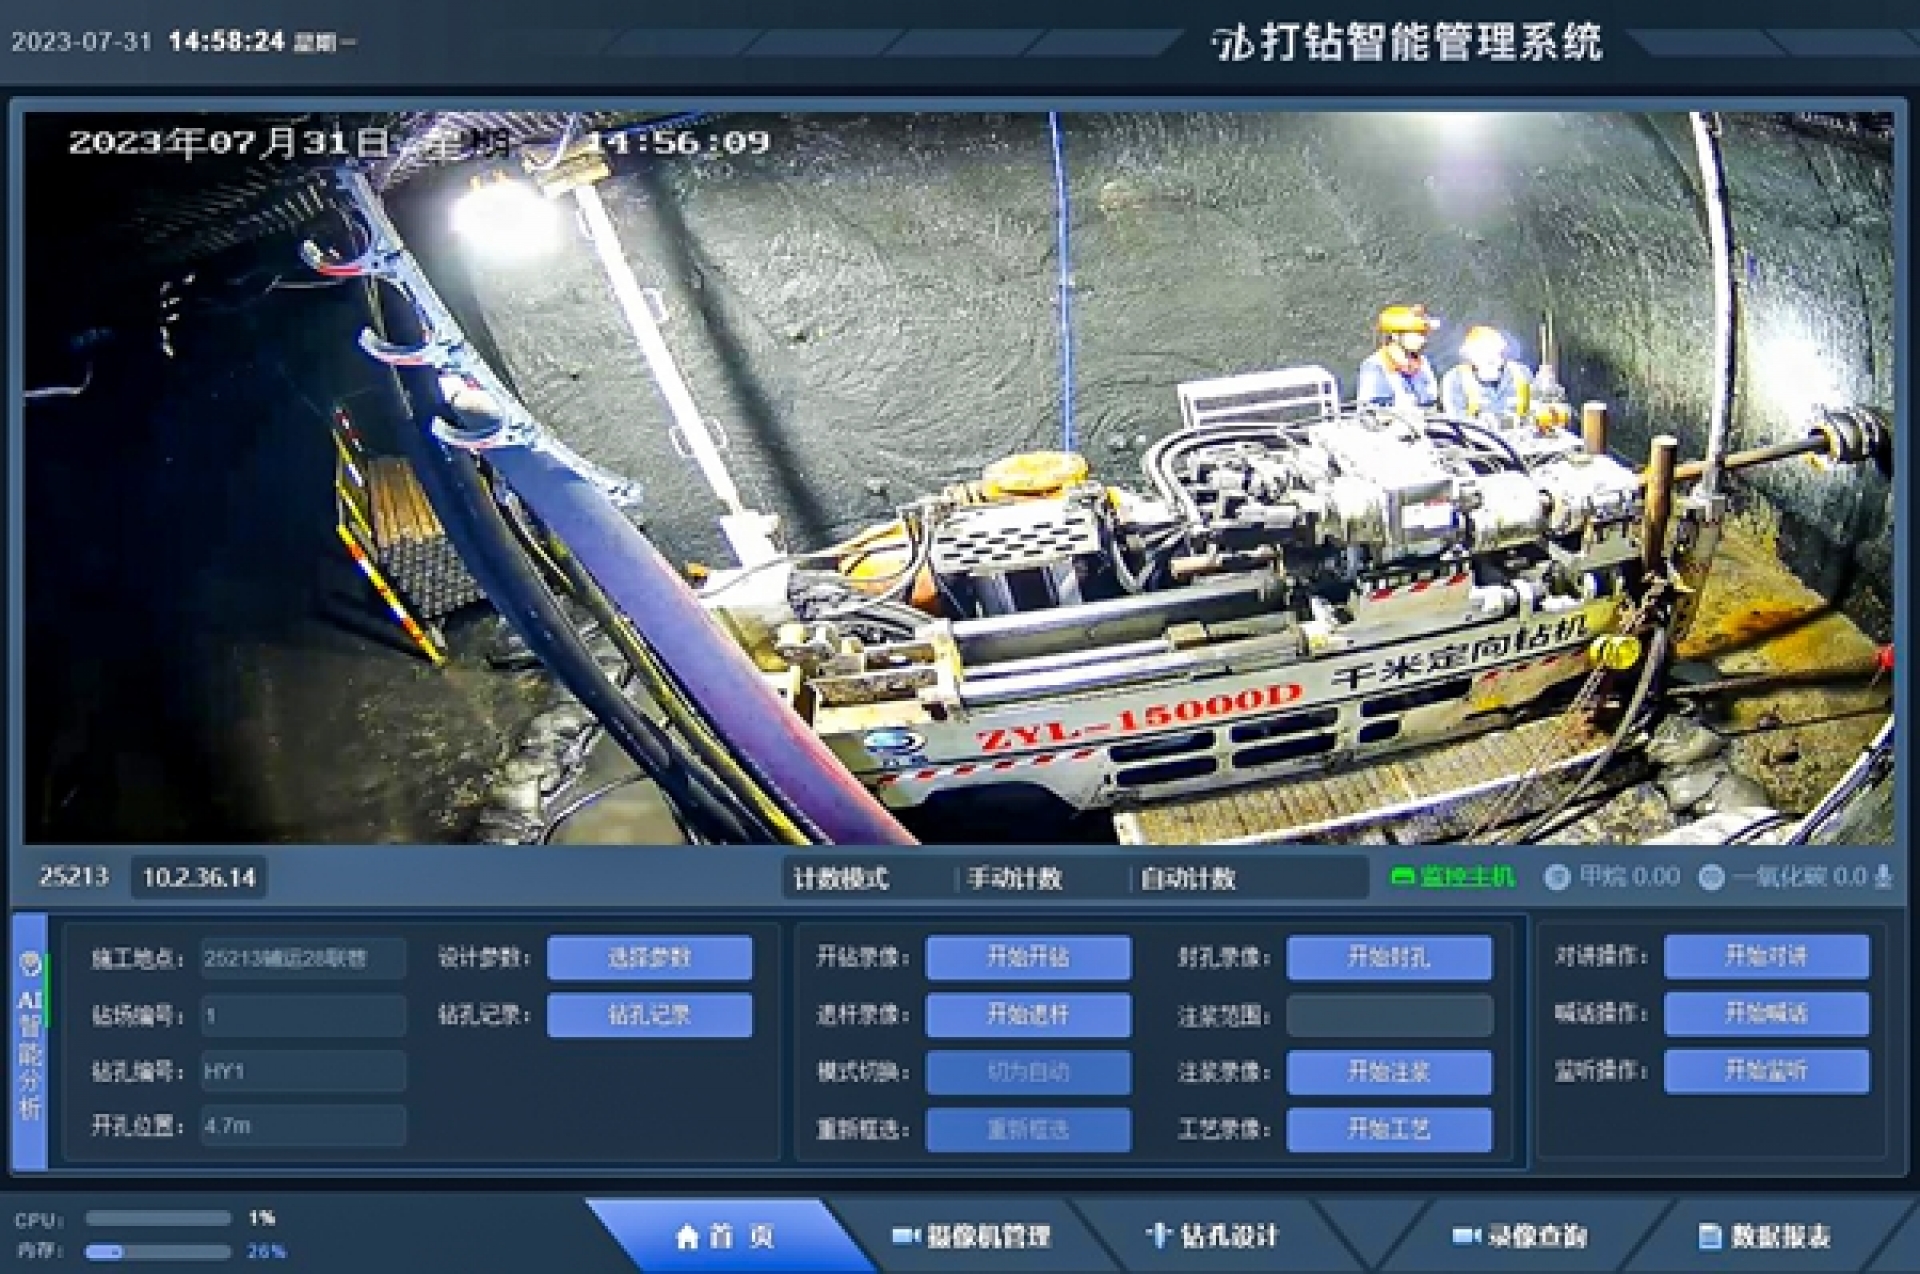Click the 开始开钻 start drilling button

[1028, 957]
